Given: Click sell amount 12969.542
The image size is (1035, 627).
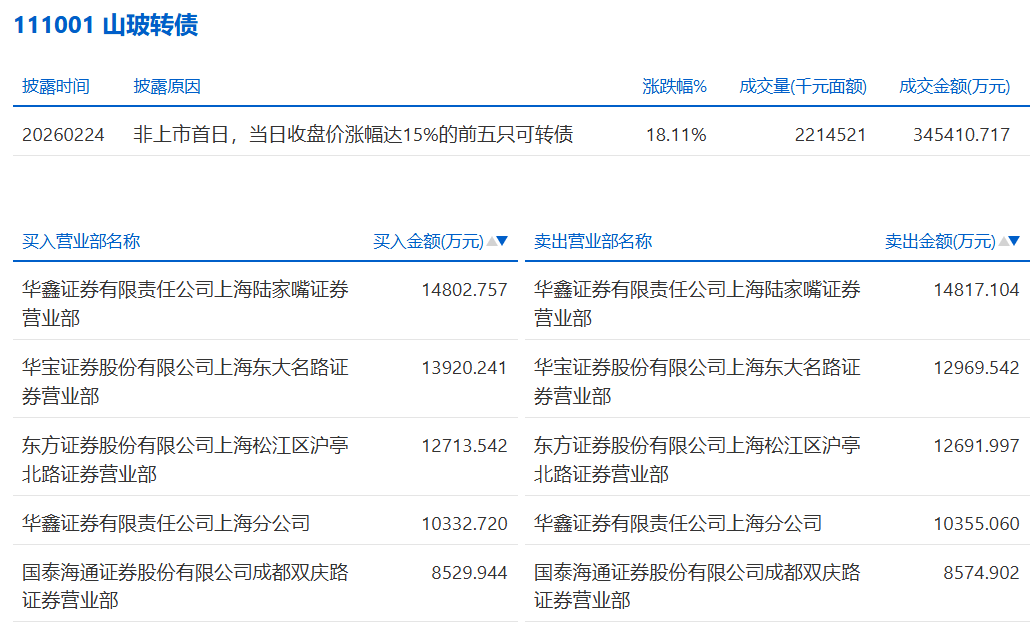Looking at the screenshot, I should pyautogui.click(x=976, y=368).
